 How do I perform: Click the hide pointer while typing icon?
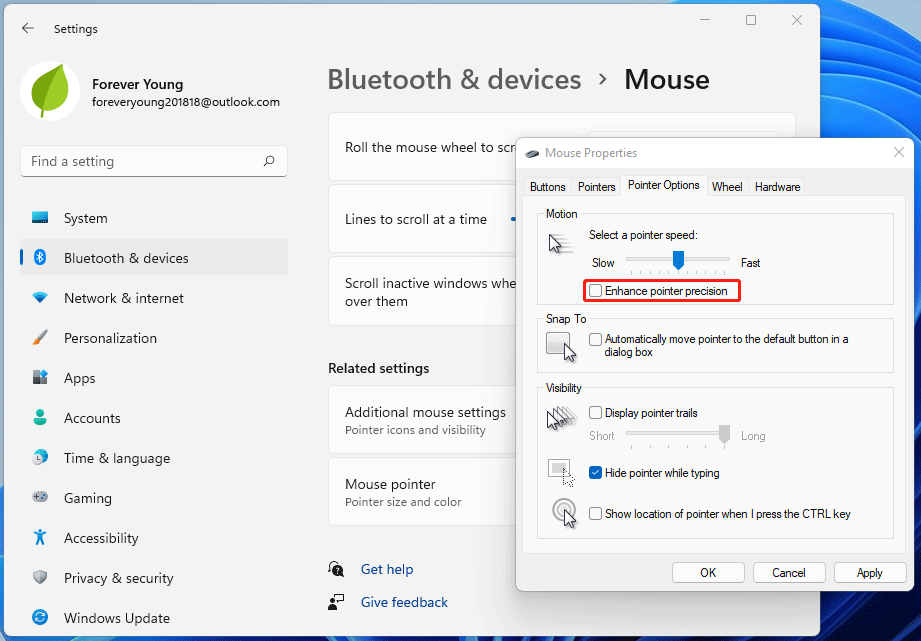[561, 474]
